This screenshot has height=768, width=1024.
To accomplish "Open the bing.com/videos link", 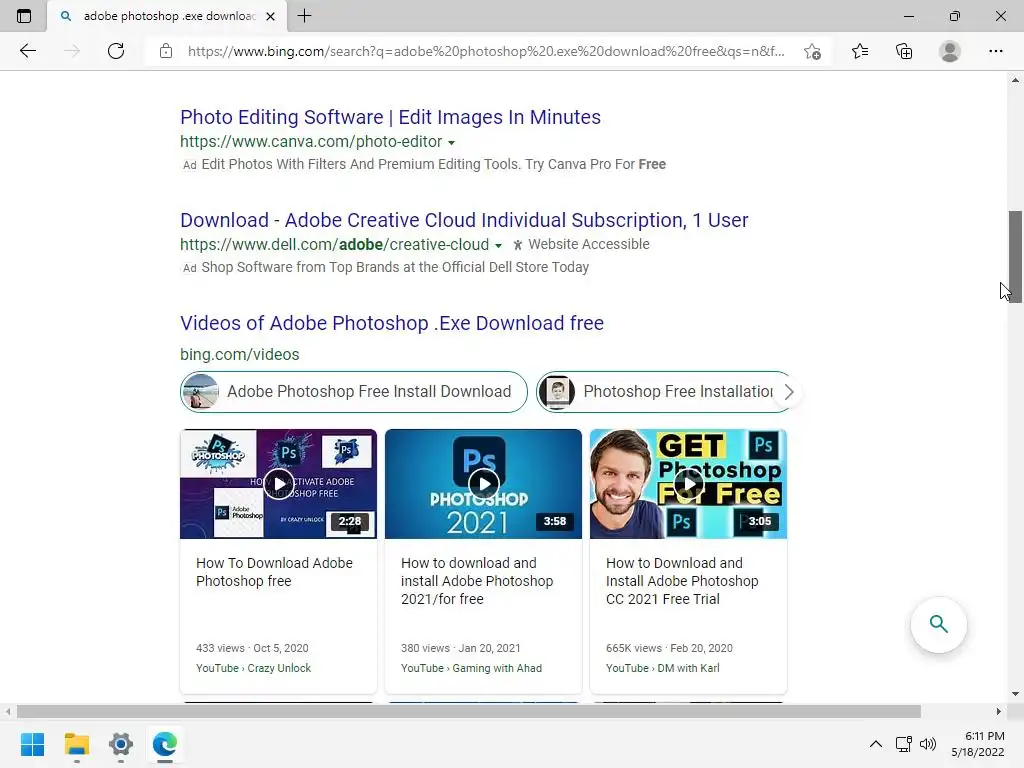I will pyautogui.click(x=240, y=355).
